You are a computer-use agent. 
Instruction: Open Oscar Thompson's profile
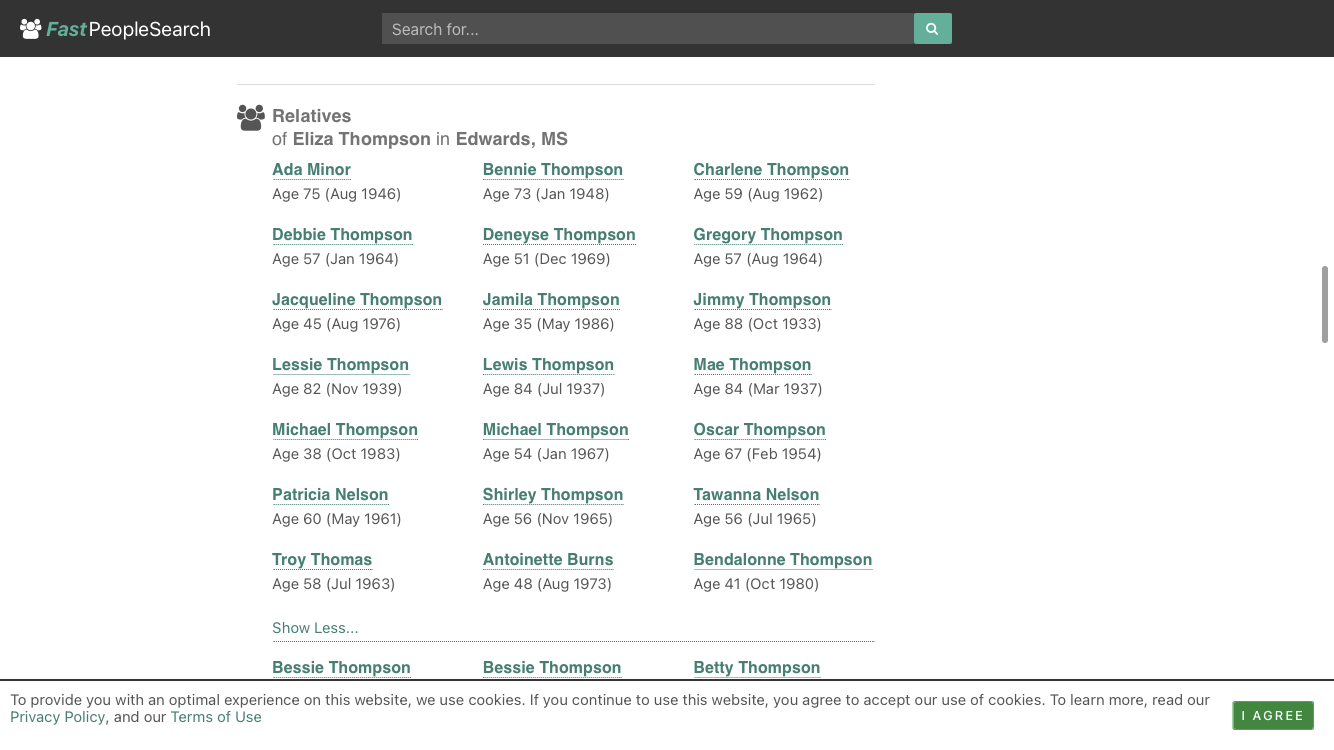(759, 429)
